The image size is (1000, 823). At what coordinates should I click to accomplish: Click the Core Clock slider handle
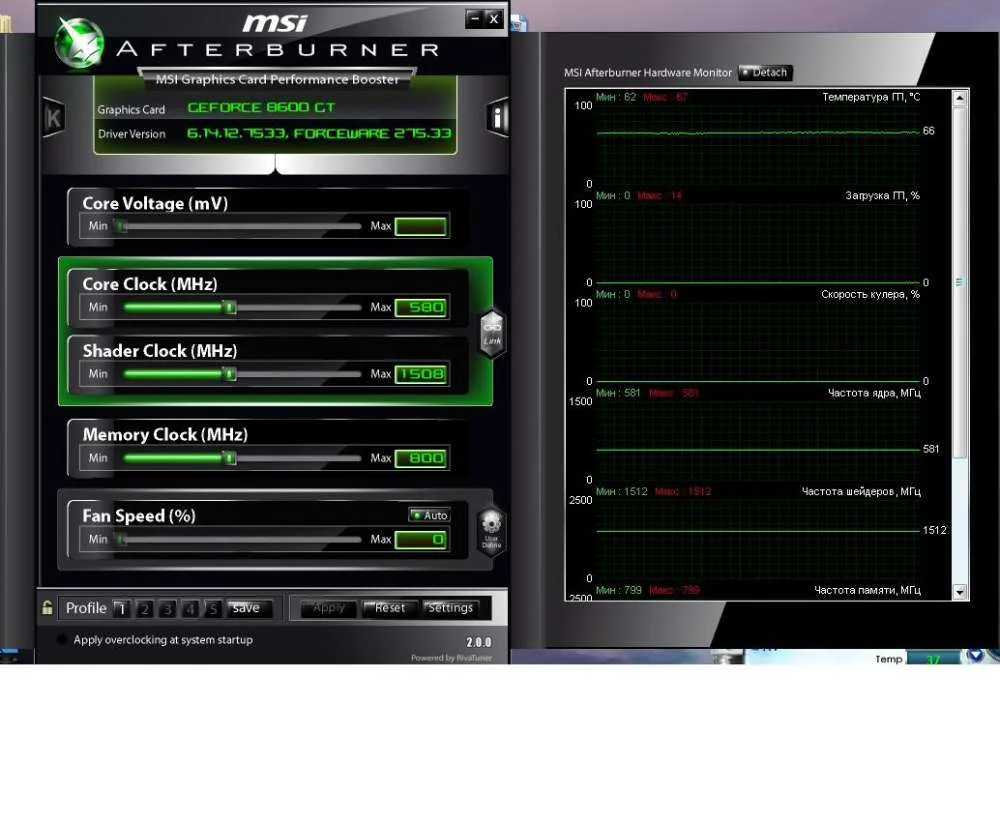pyautogui.click(x=230, y=308)
